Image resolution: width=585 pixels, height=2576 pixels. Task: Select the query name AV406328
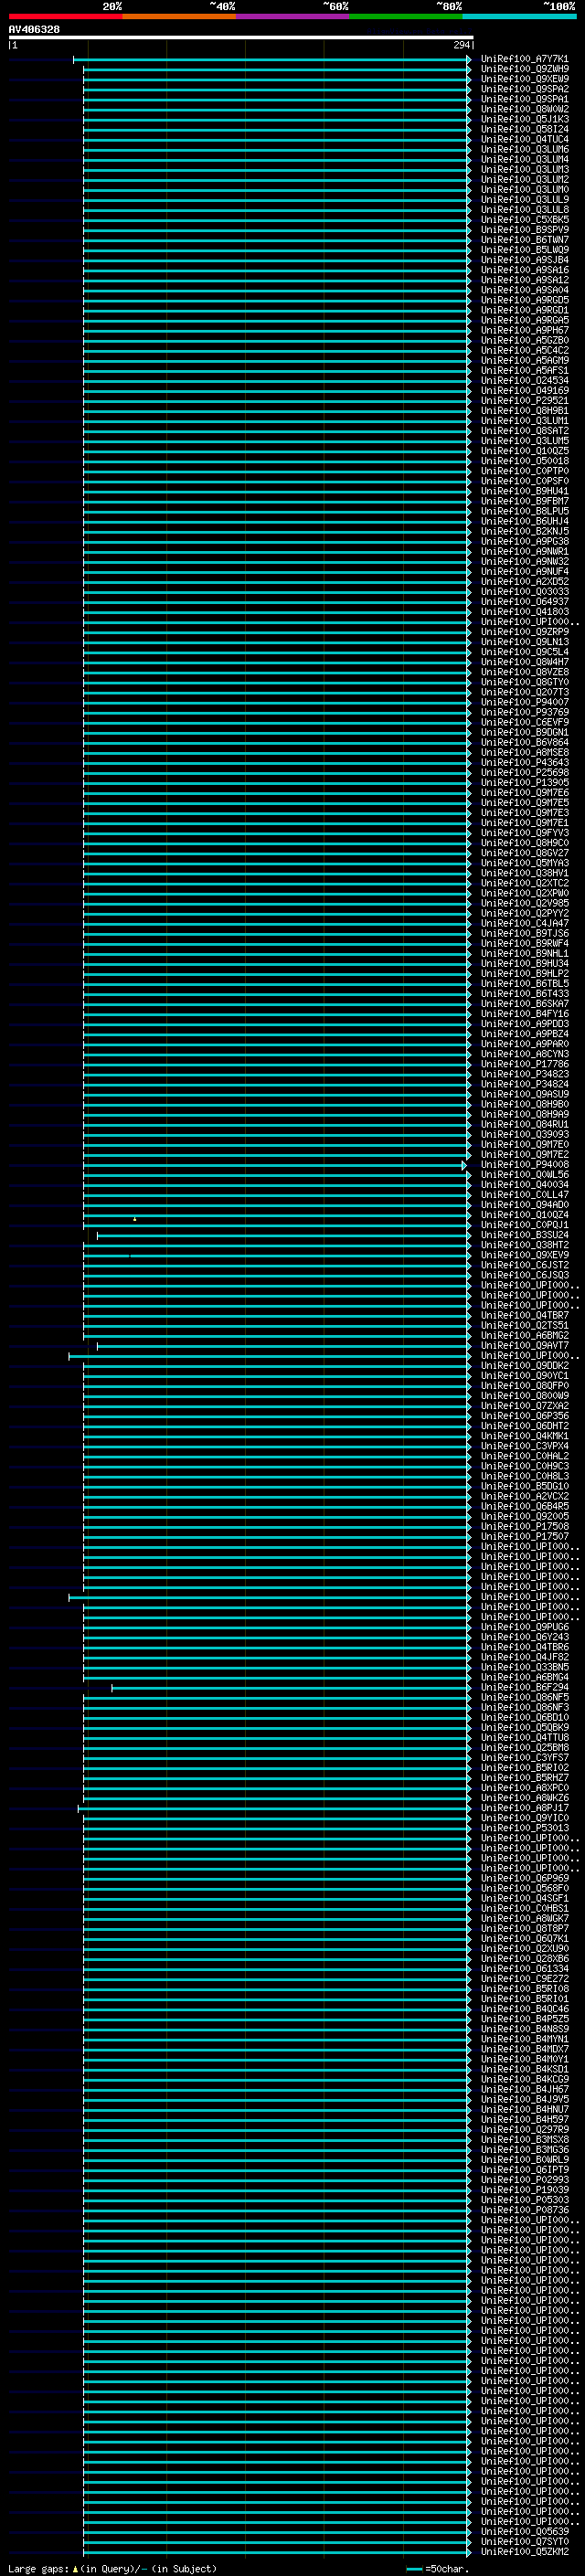[34, 30]
